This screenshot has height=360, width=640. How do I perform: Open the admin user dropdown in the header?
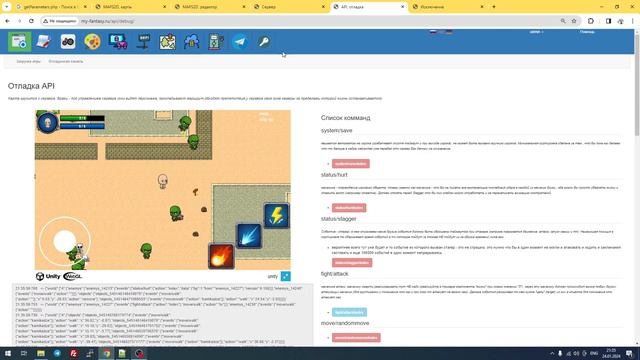coord(536,32)
